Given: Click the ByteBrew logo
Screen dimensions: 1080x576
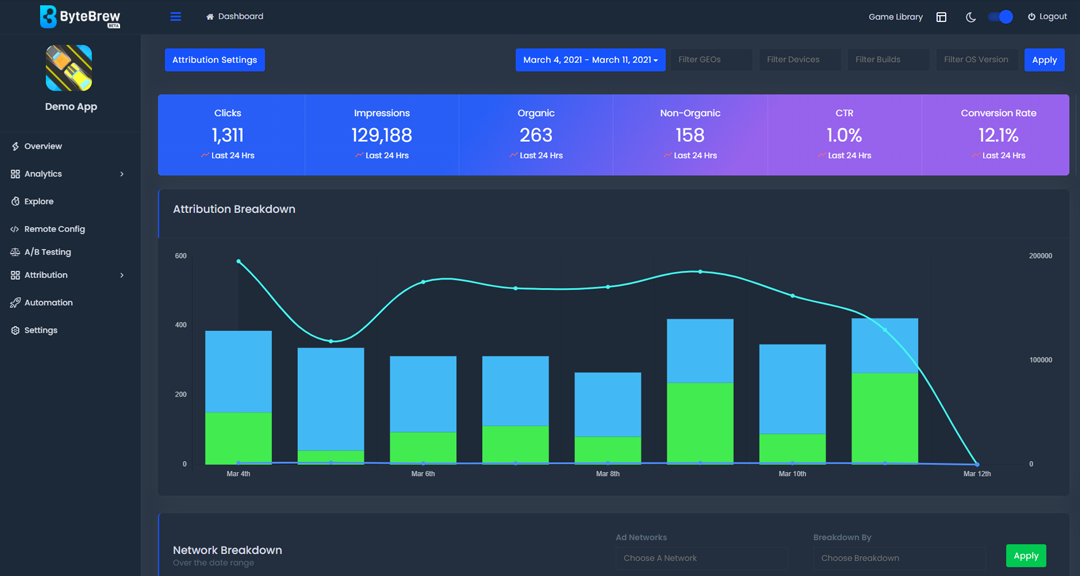Looking at the screenshot, I should 80,17.
